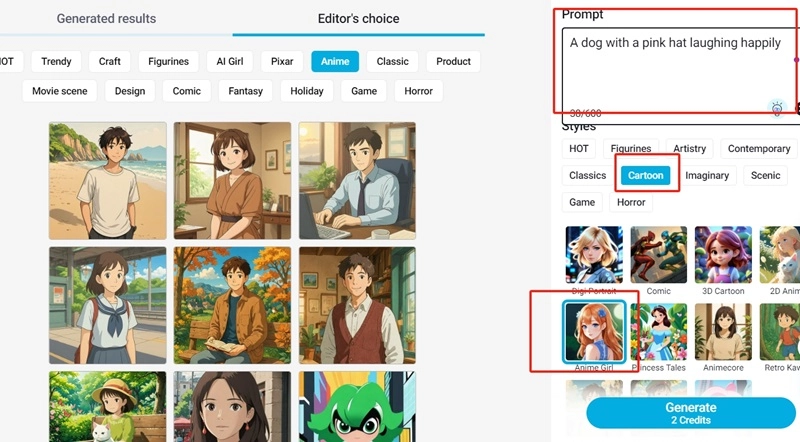This screenshot has height=442, width=800.
Task: Click the lightbulb prompt inspiration icon
Action: [x=776, y=108]
